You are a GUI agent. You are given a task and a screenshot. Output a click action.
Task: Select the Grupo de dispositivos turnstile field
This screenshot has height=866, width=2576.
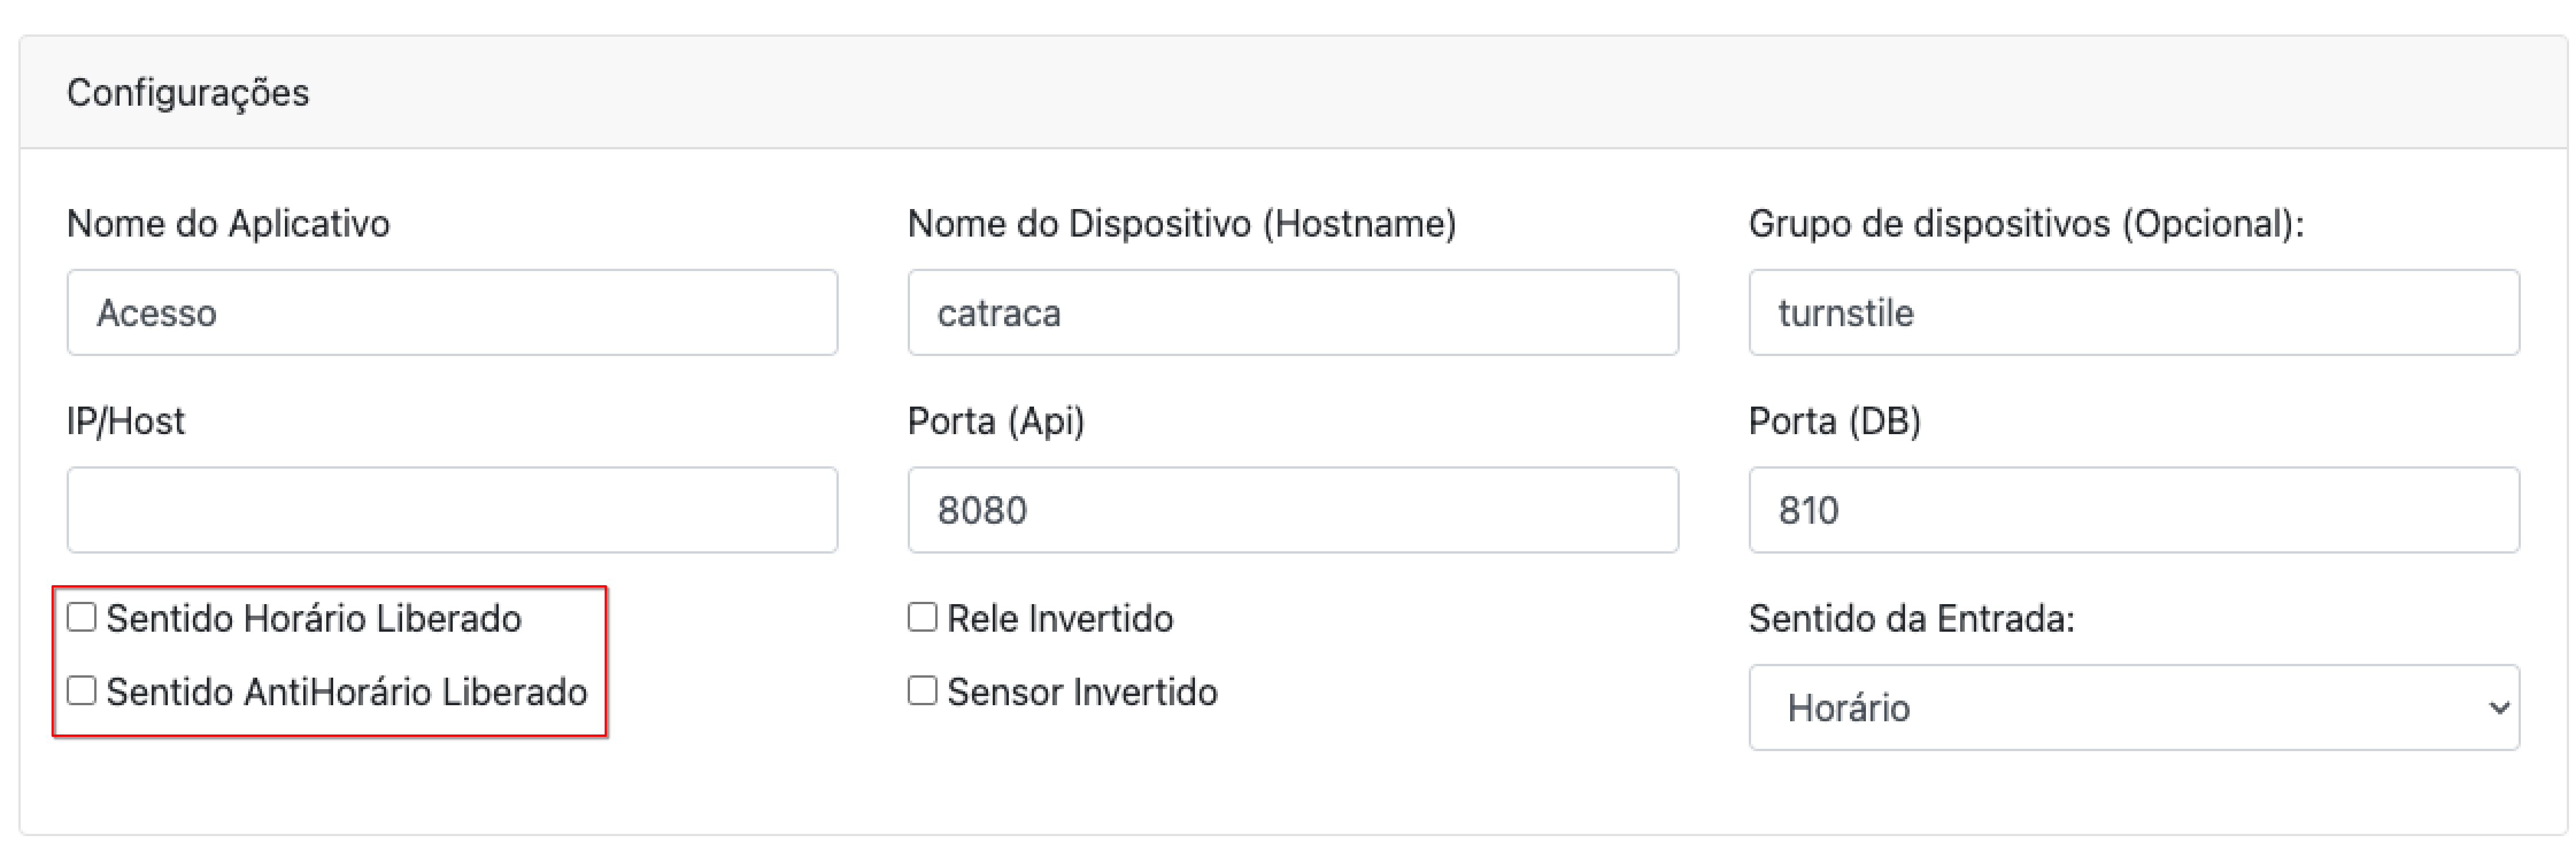(x=2133, y=313)
